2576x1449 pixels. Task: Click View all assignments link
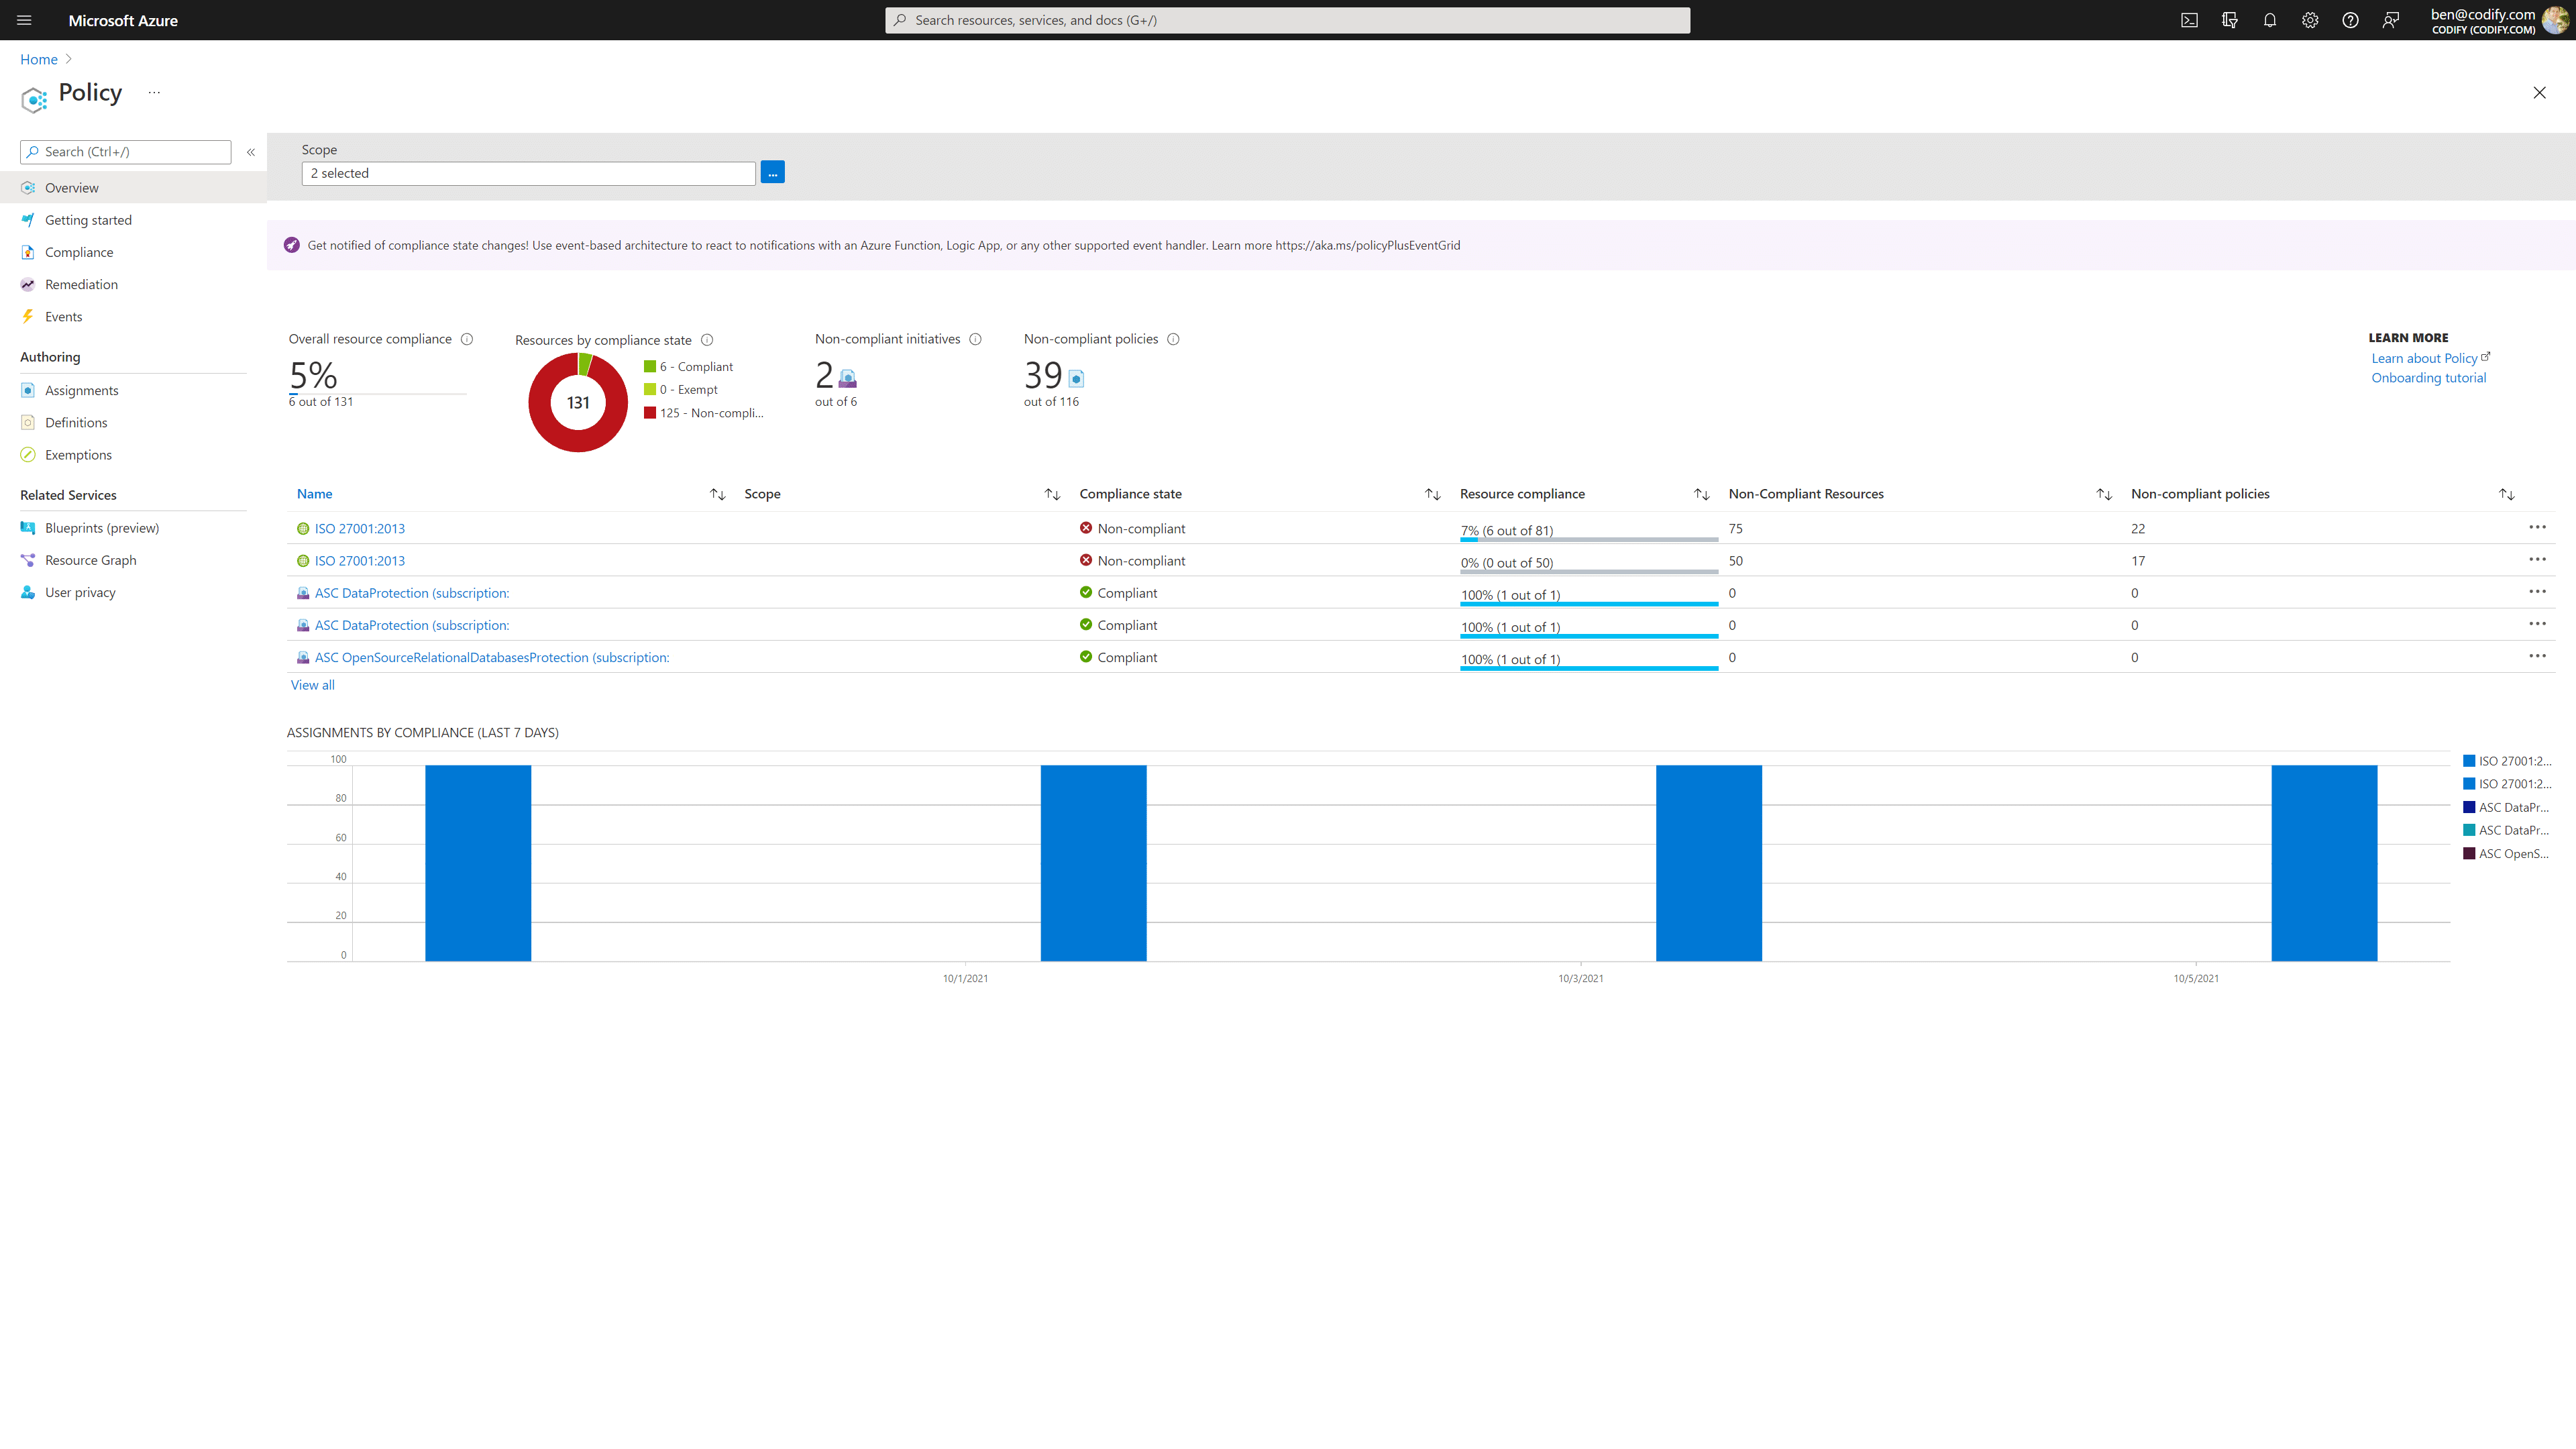[312, 685]
